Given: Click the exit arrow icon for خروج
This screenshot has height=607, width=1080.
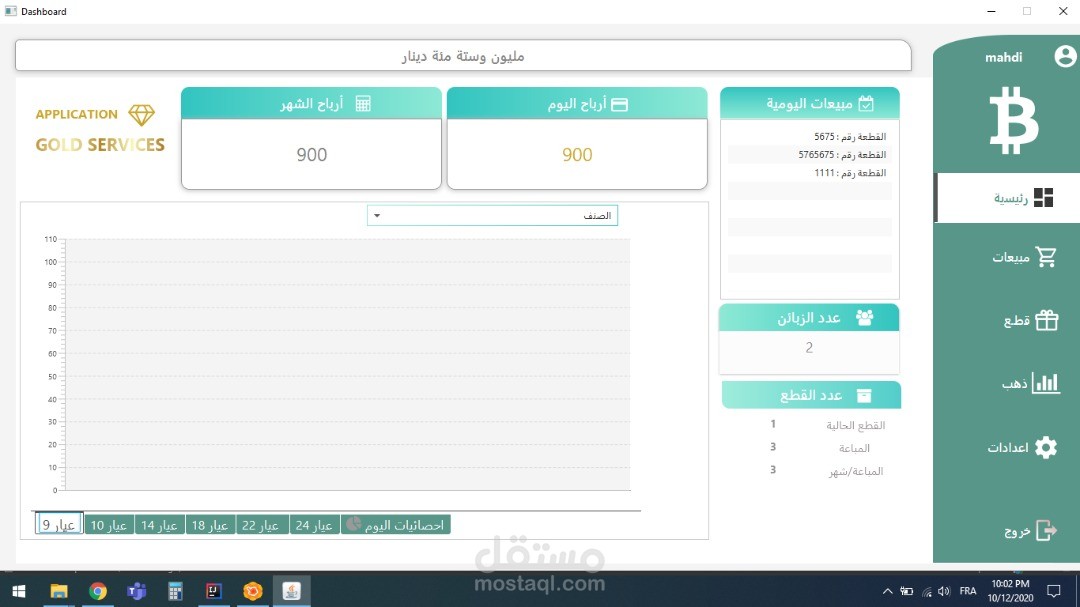Looking at the screenshot, I should [1046, 531].
